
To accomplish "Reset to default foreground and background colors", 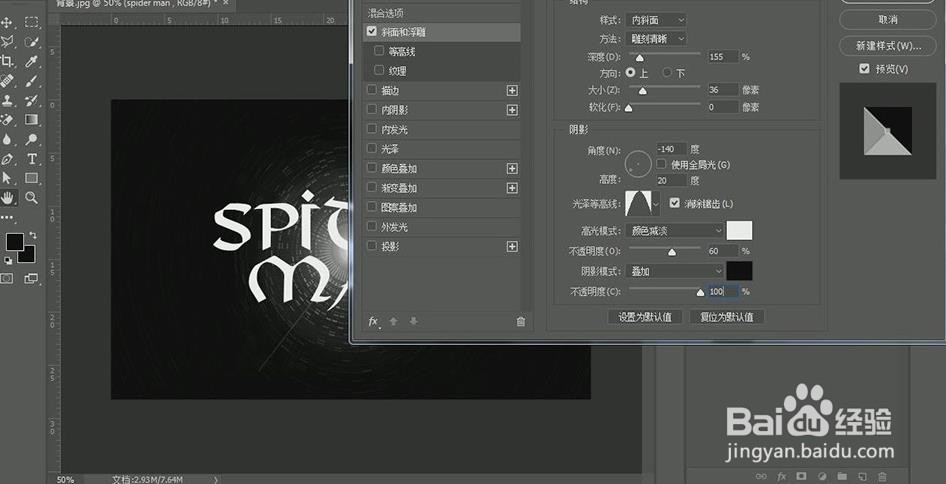I will (8, 261).
